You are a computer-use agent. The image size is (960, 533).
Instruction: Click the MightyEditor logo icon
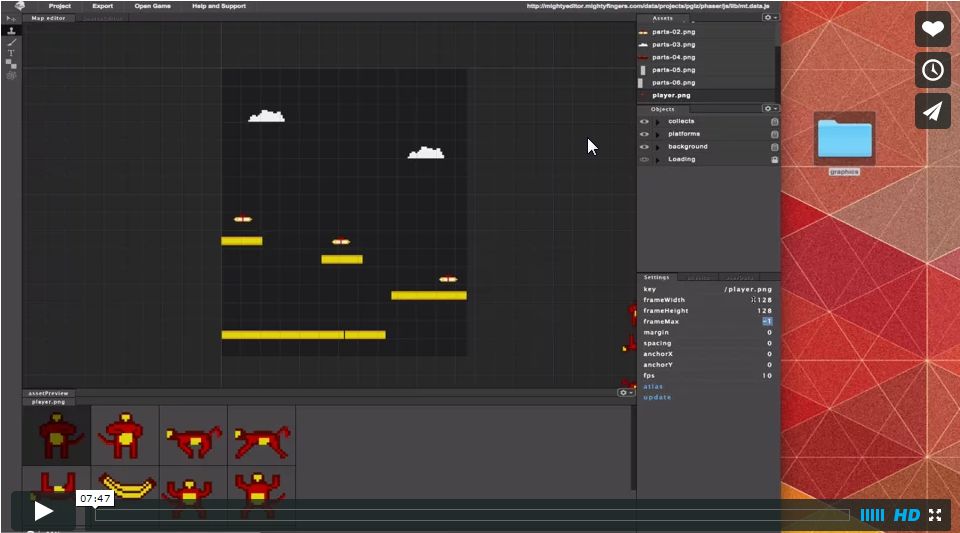tap(20, 6)
